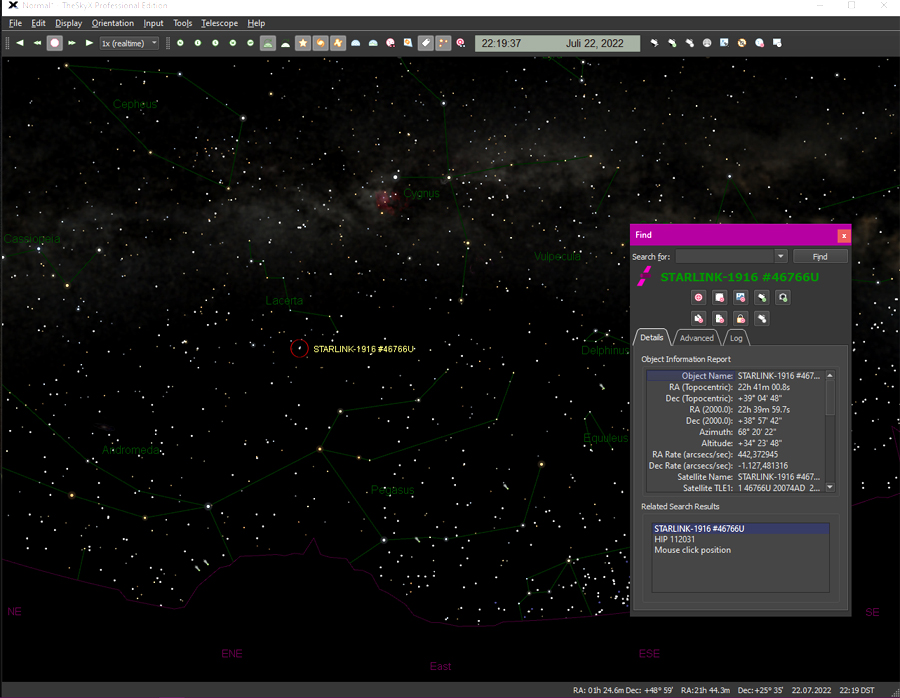Stop time flow with the stop button
Viewport: 900px width, 698px height.
55,43
